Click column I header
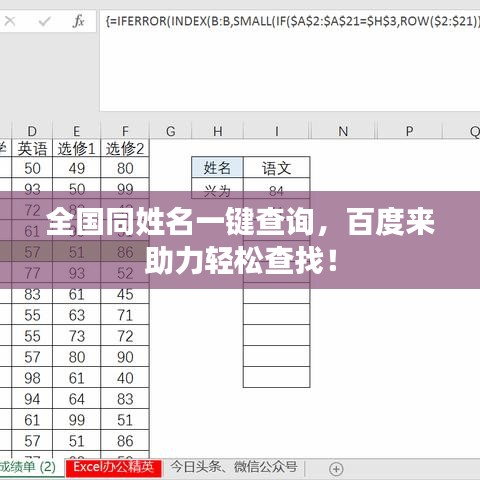This screenshot has height=480, width=480. click(x=277, y=131)
